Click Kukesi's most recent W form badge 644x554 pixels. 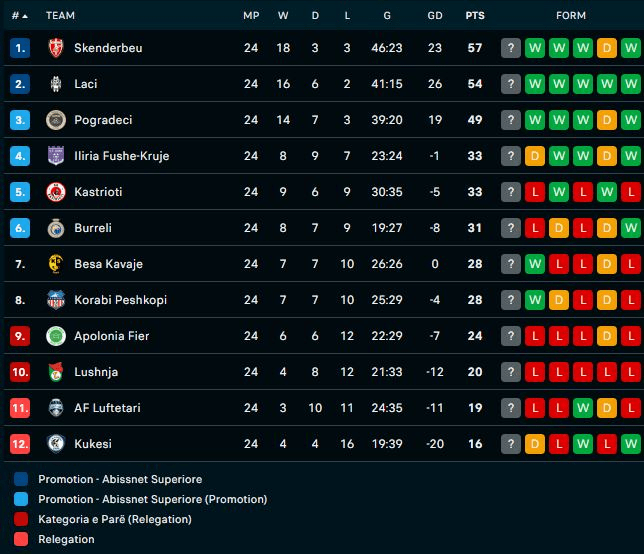630,444
